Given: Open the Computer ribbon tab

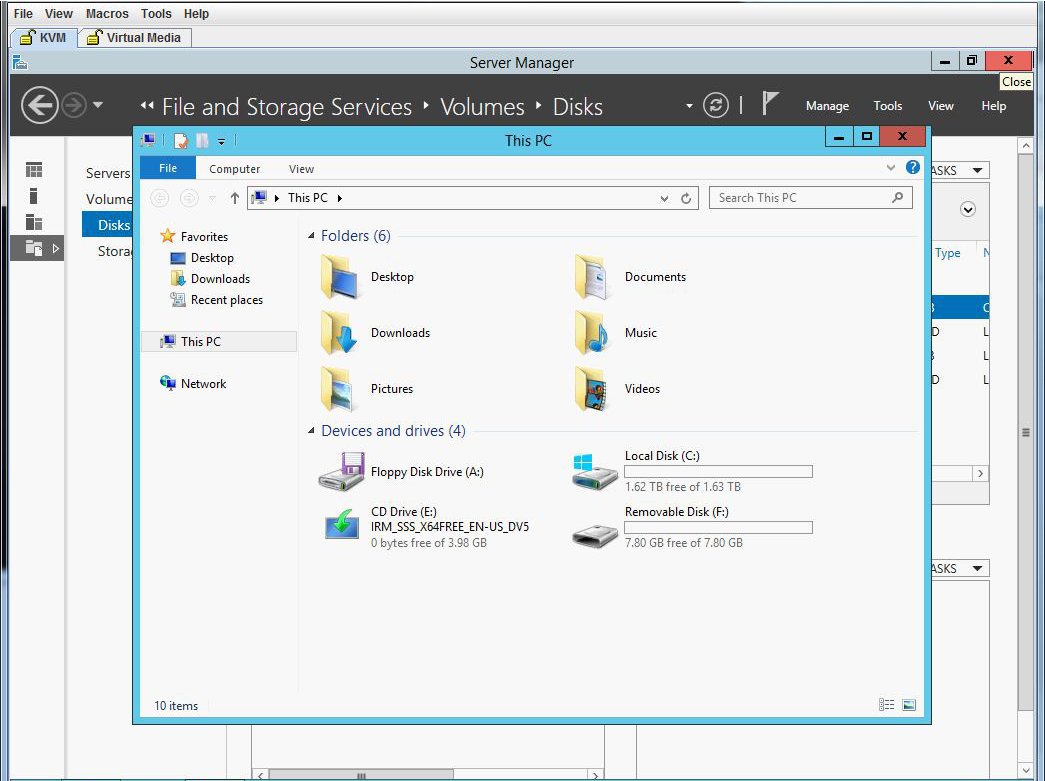Looking at the screenshot, I should [235, 169].
